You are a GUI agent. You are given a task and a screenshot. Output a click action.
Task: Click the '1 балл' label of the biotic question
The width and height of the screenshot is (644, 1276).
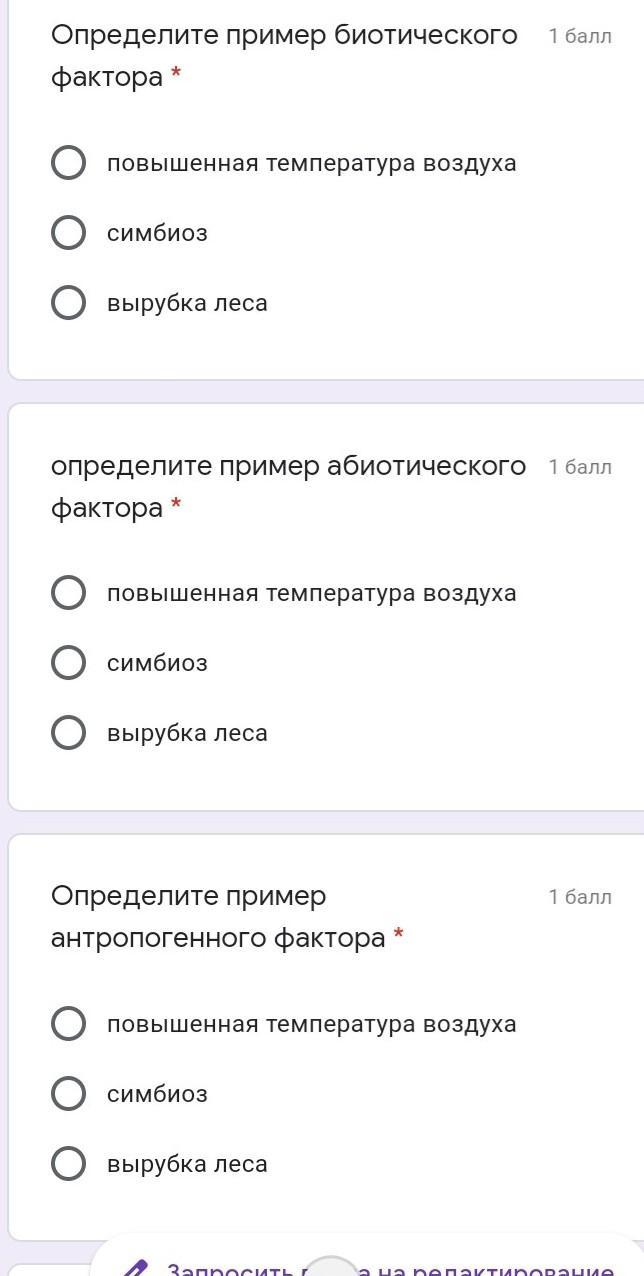pyautogui.click(x=580, y=37)
